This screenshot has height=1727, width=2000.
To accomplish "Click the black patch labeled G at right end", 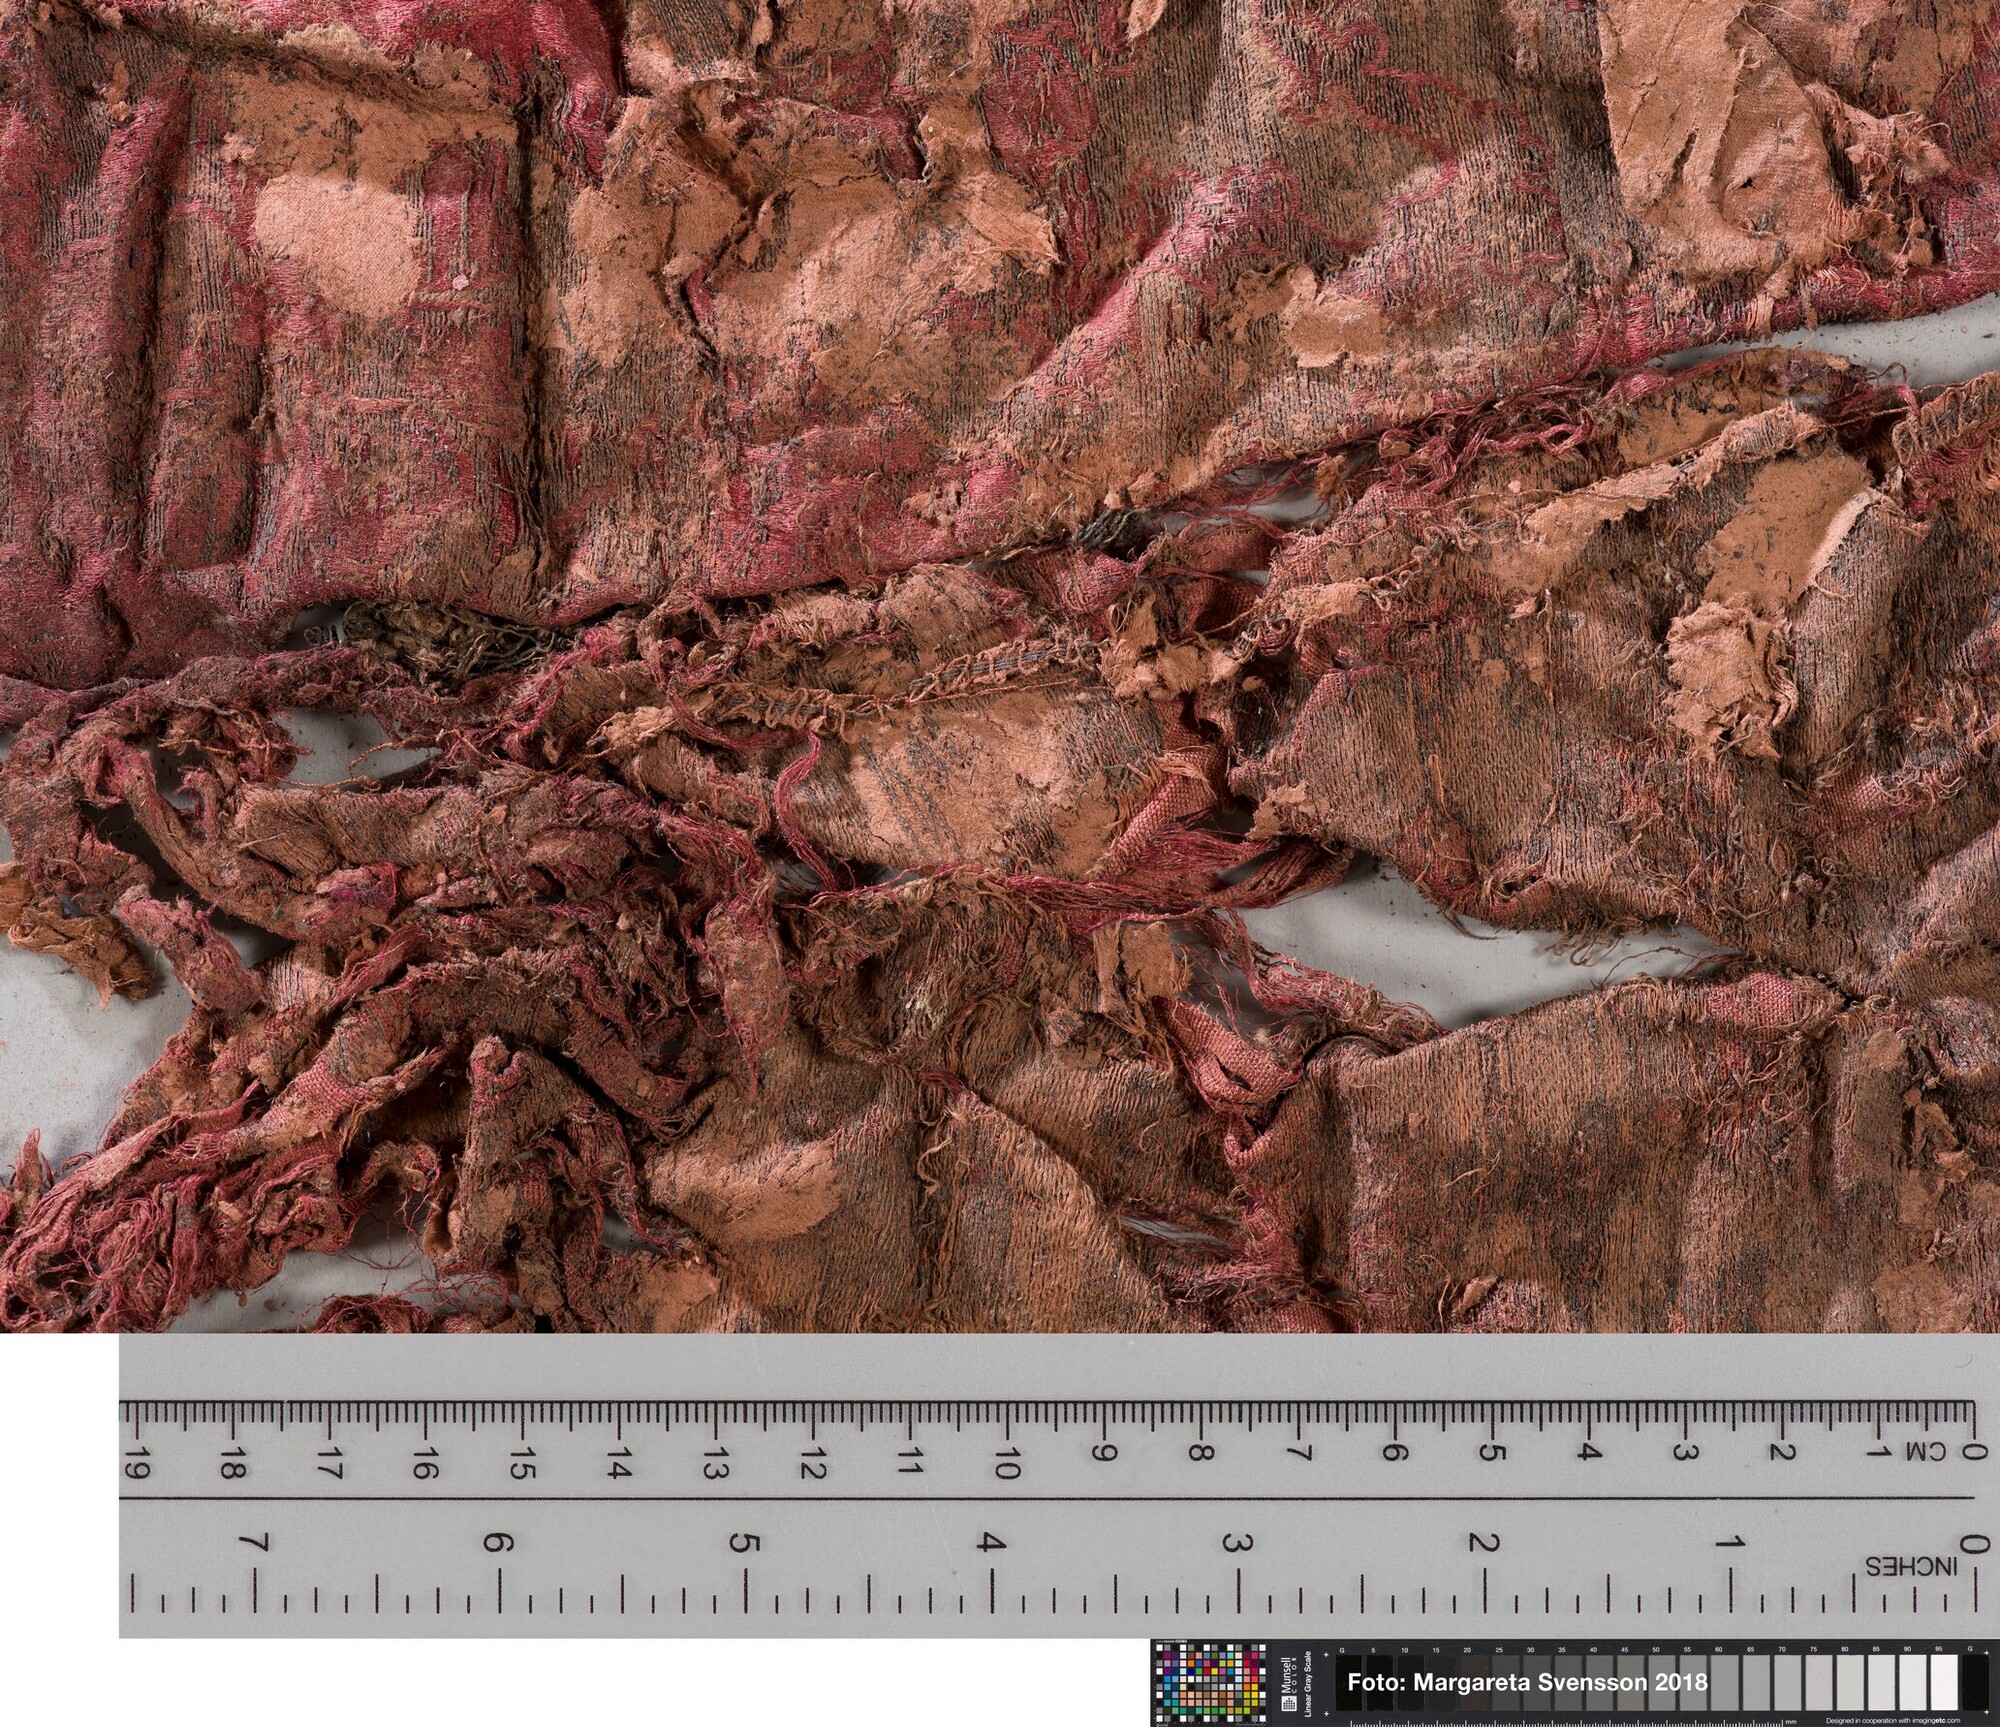I will tap(1975, 1683).
